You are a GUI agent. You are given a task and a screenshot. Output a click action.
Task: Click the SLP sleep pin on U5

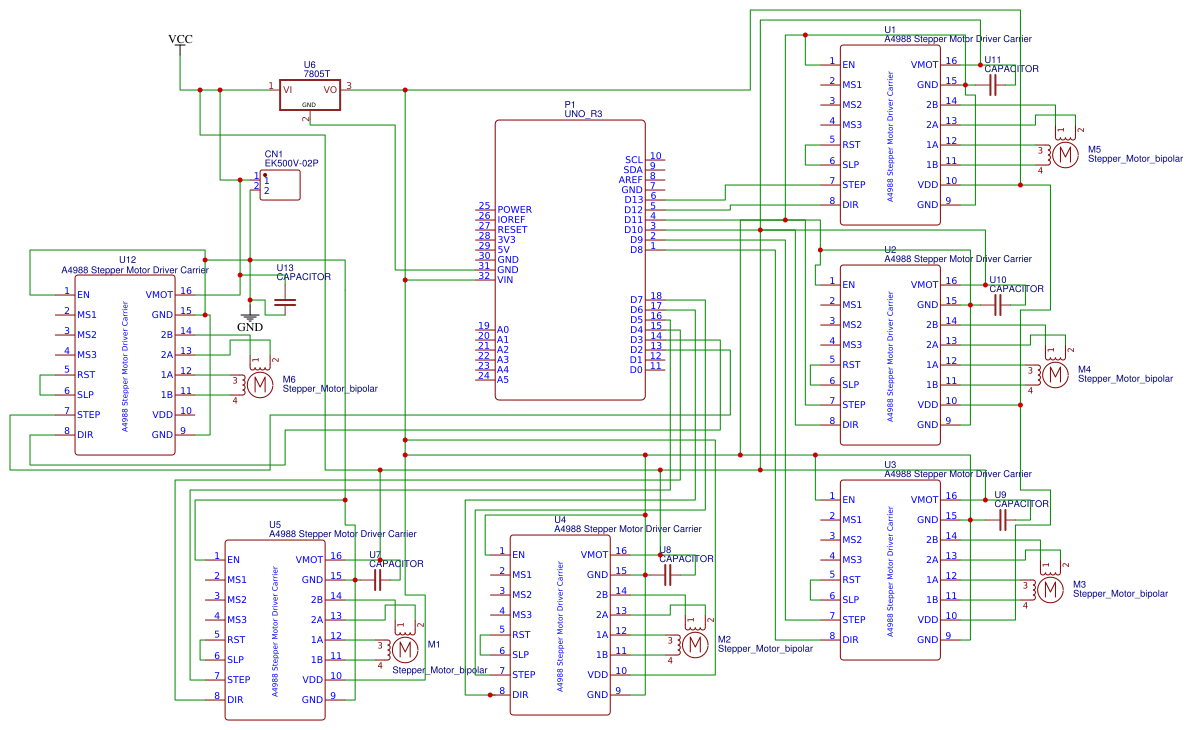click(x=233, y=659)
